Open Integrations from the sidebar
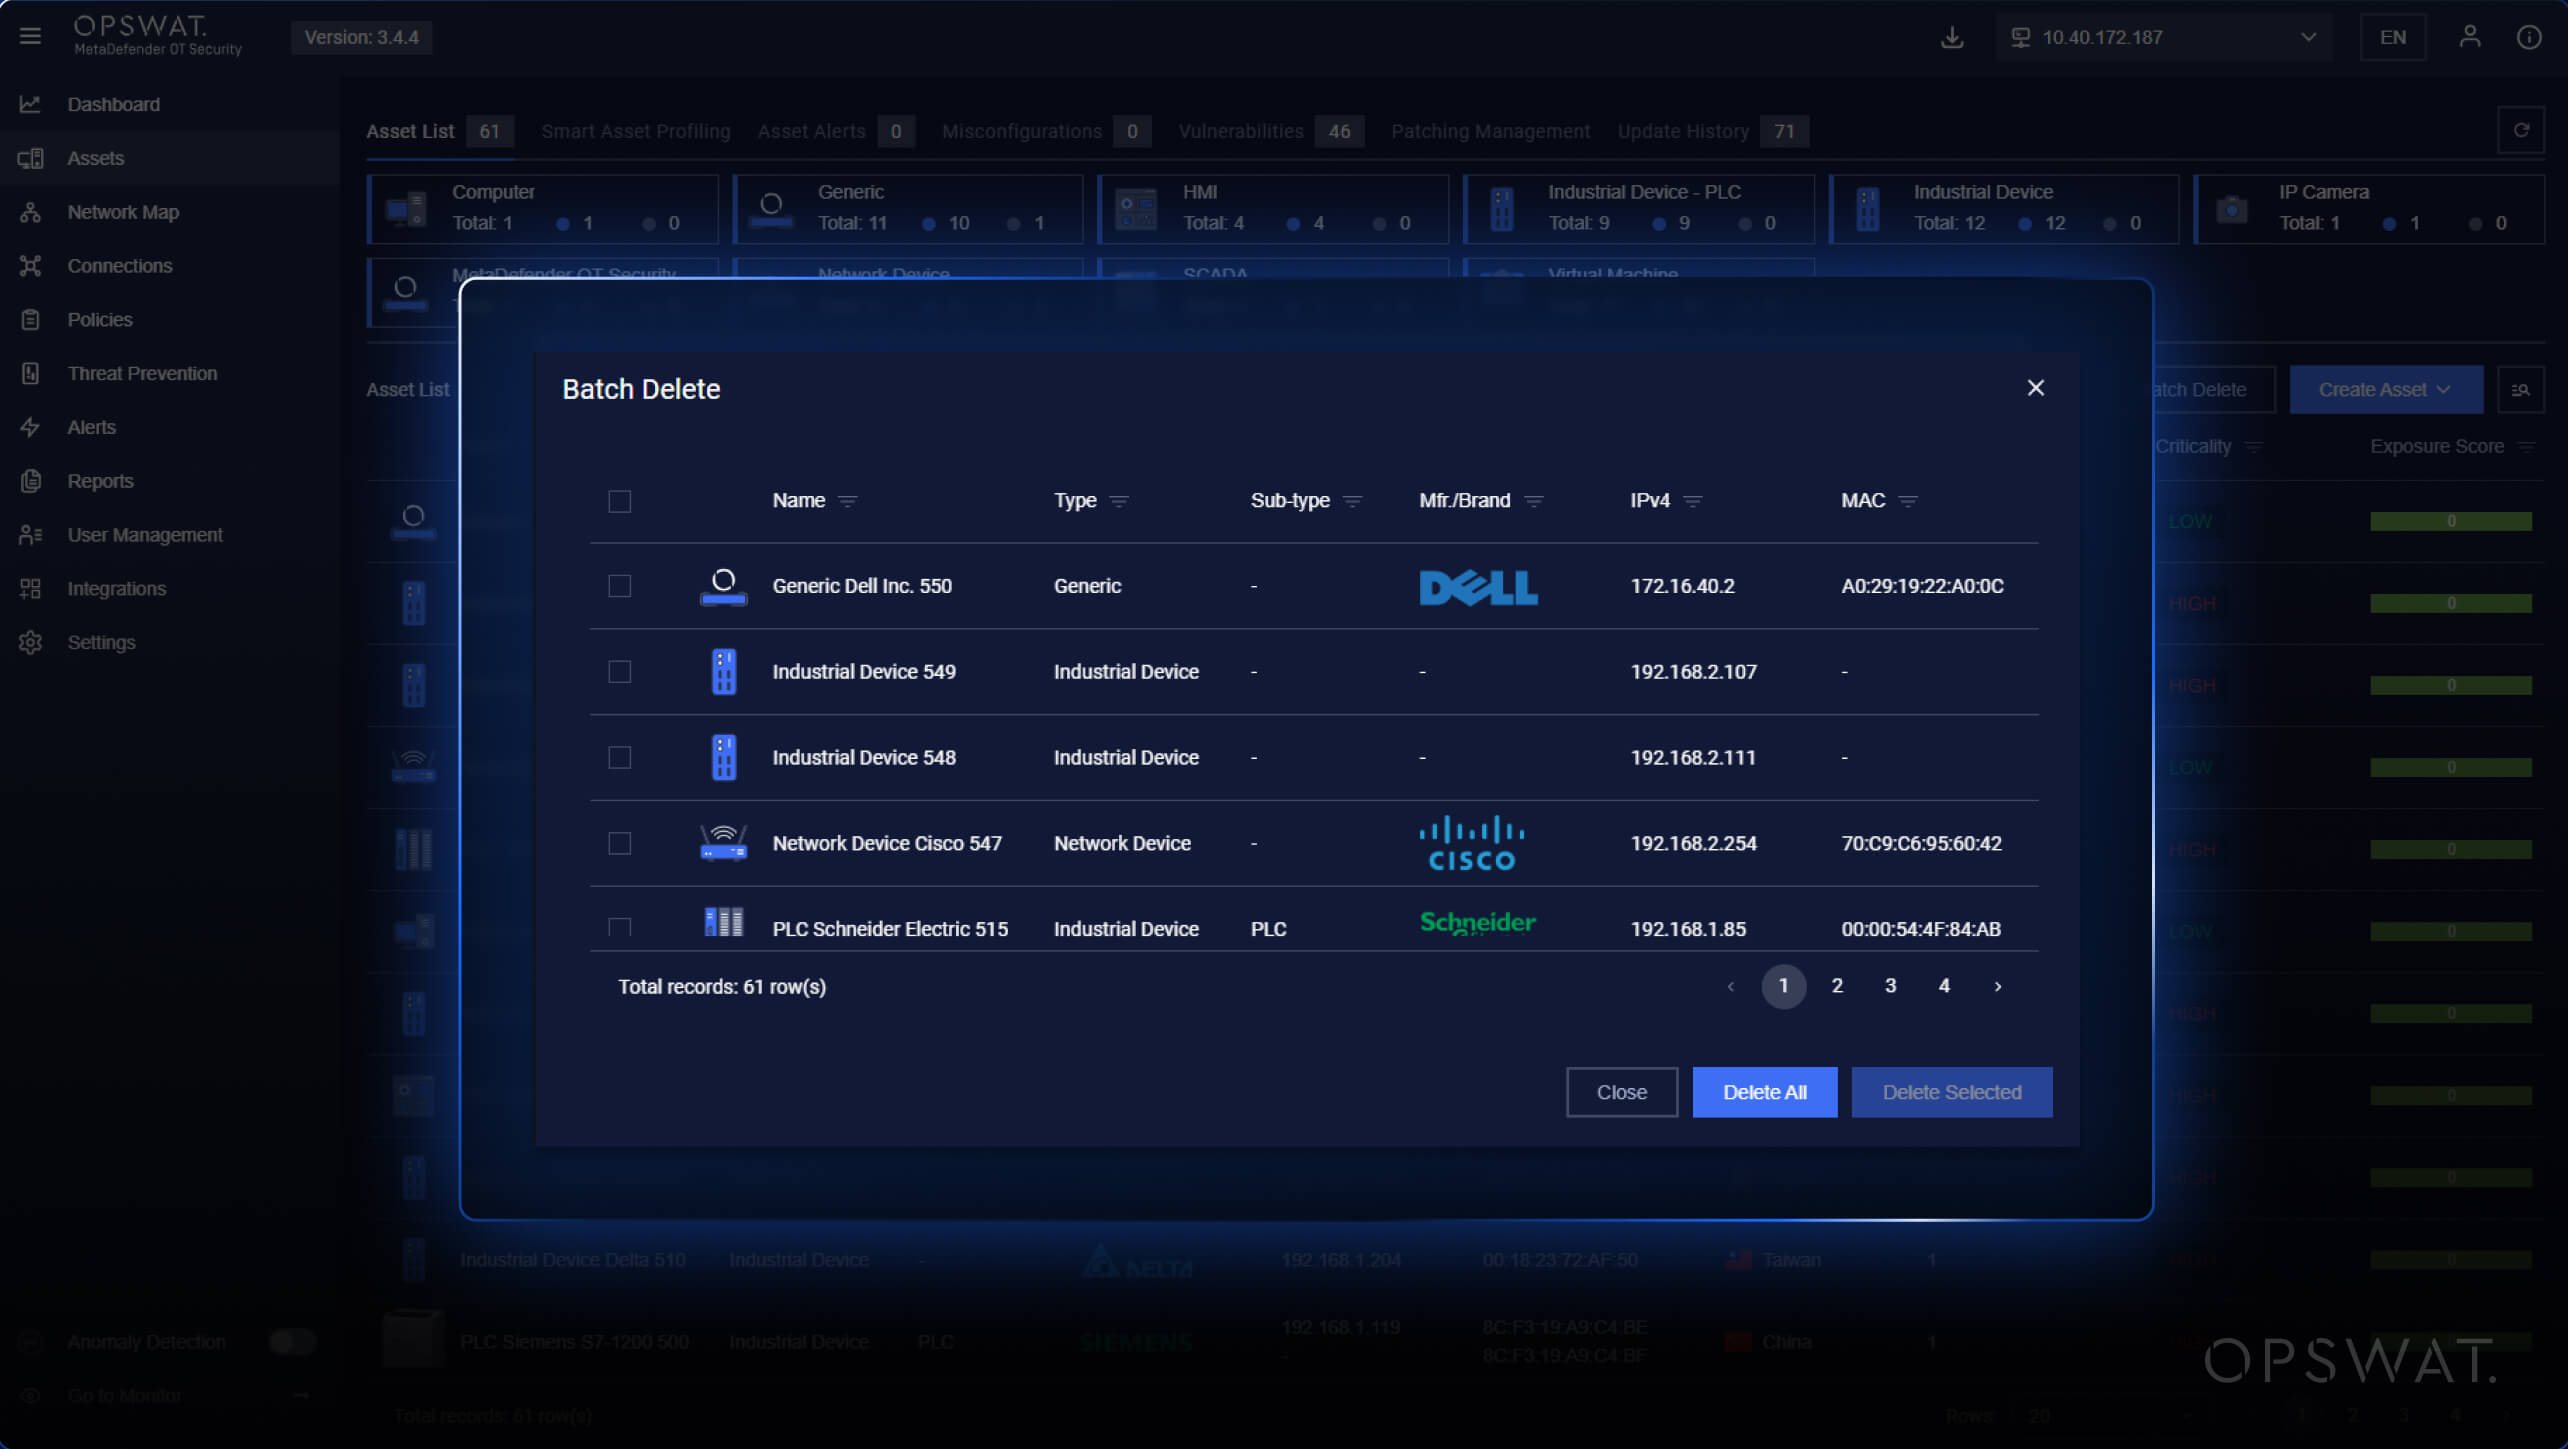 point(30,588)
